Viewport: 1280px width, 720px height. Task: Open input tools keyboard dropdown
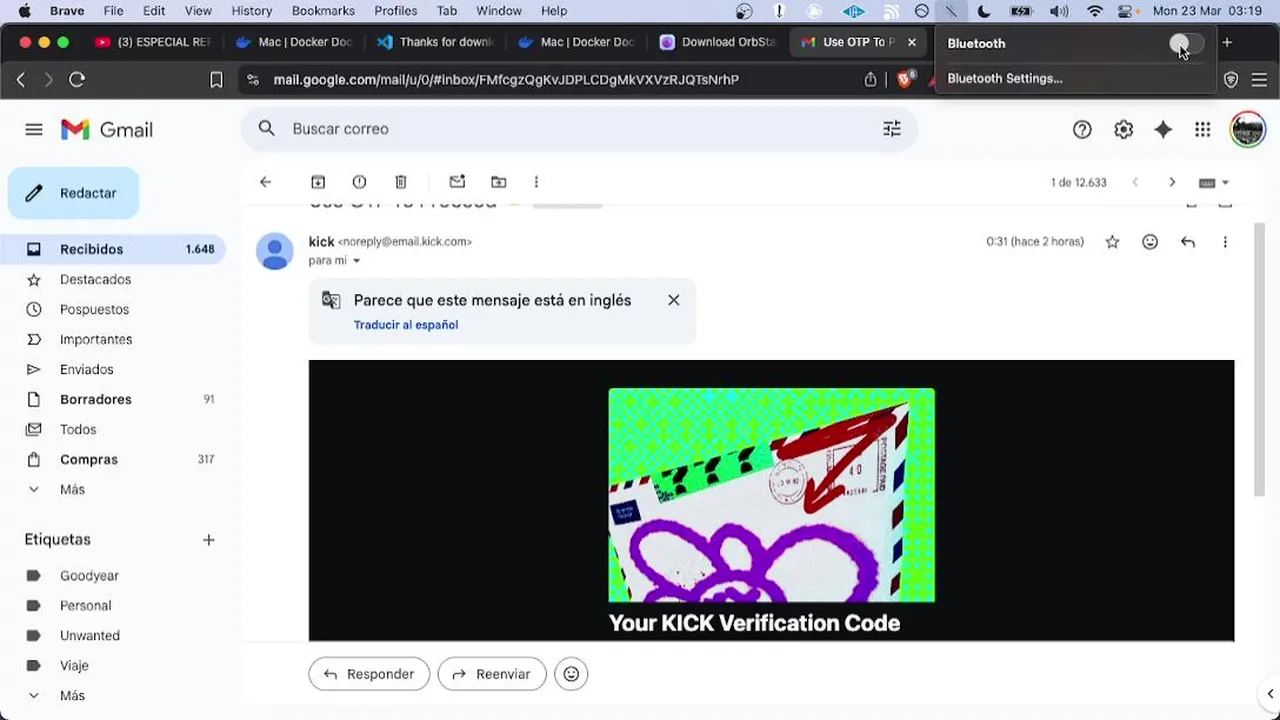point(1214,183)
